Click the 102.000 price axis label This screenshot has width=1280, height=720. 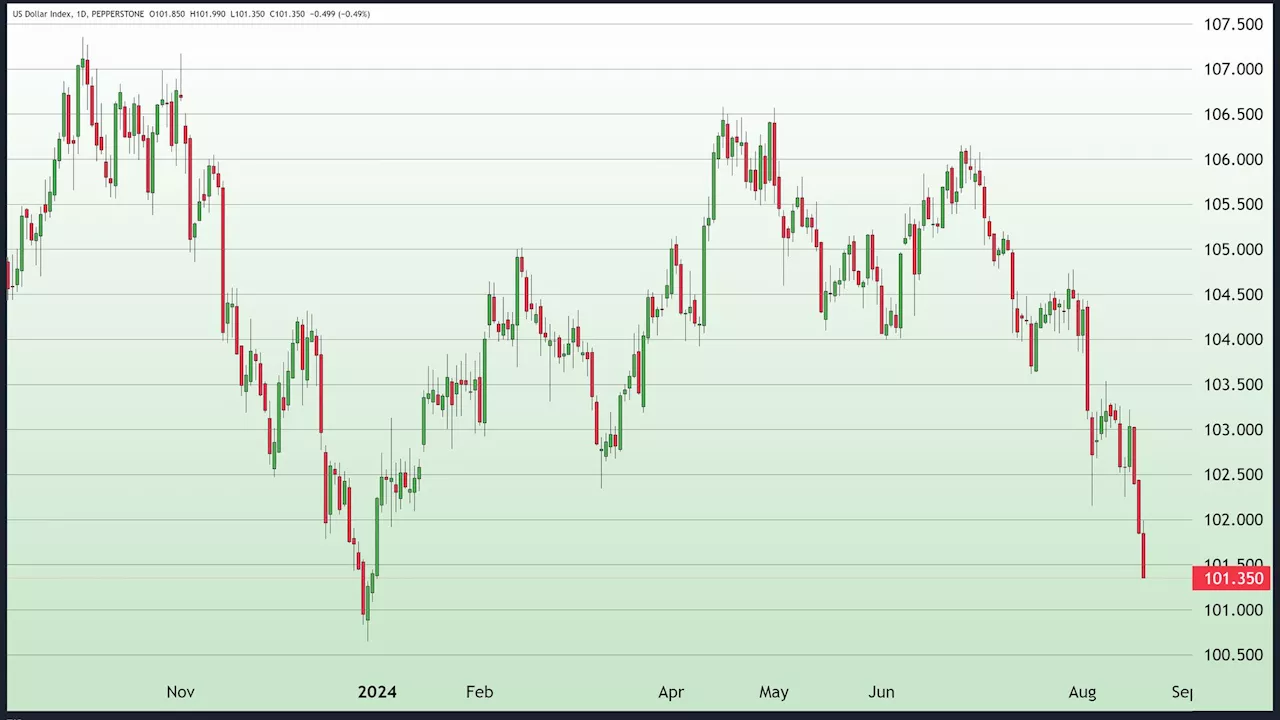coord(1233,519)
